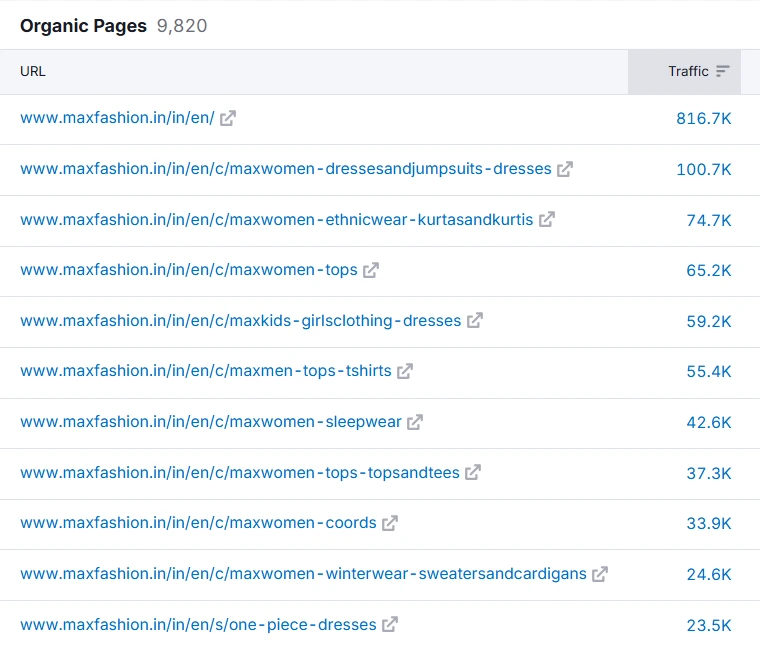Click external link icon for maxwomen-sleepwear
The image size is (760, 651).
tap(415, 422)
